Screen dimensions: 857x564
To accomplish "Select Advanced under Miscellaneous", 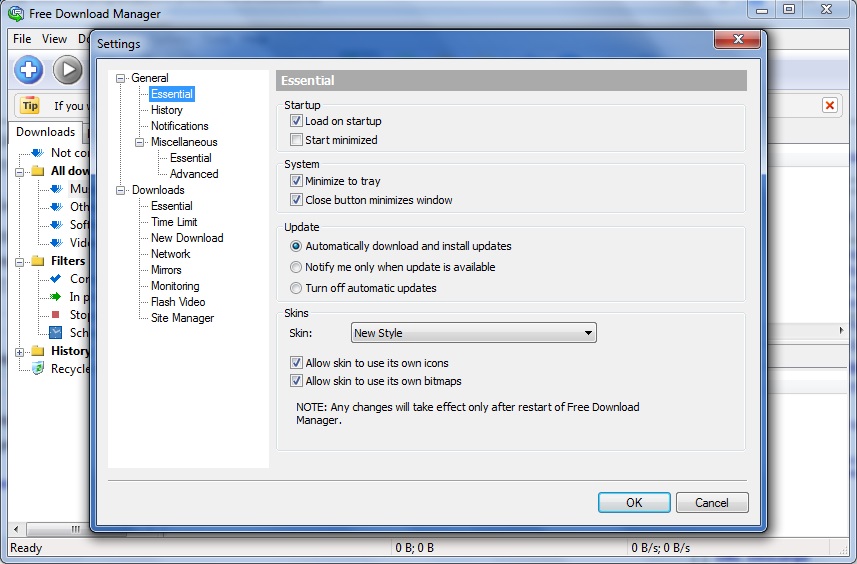I will 194,174.
